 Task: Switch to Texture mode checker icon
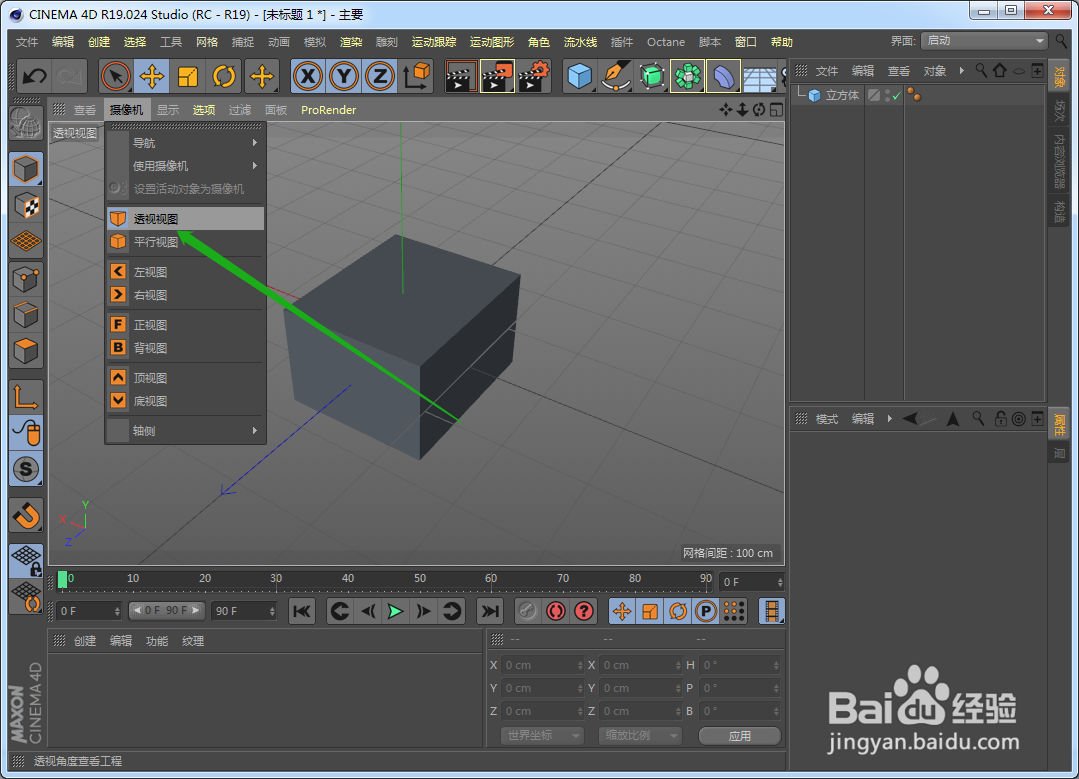click(25, 205)
